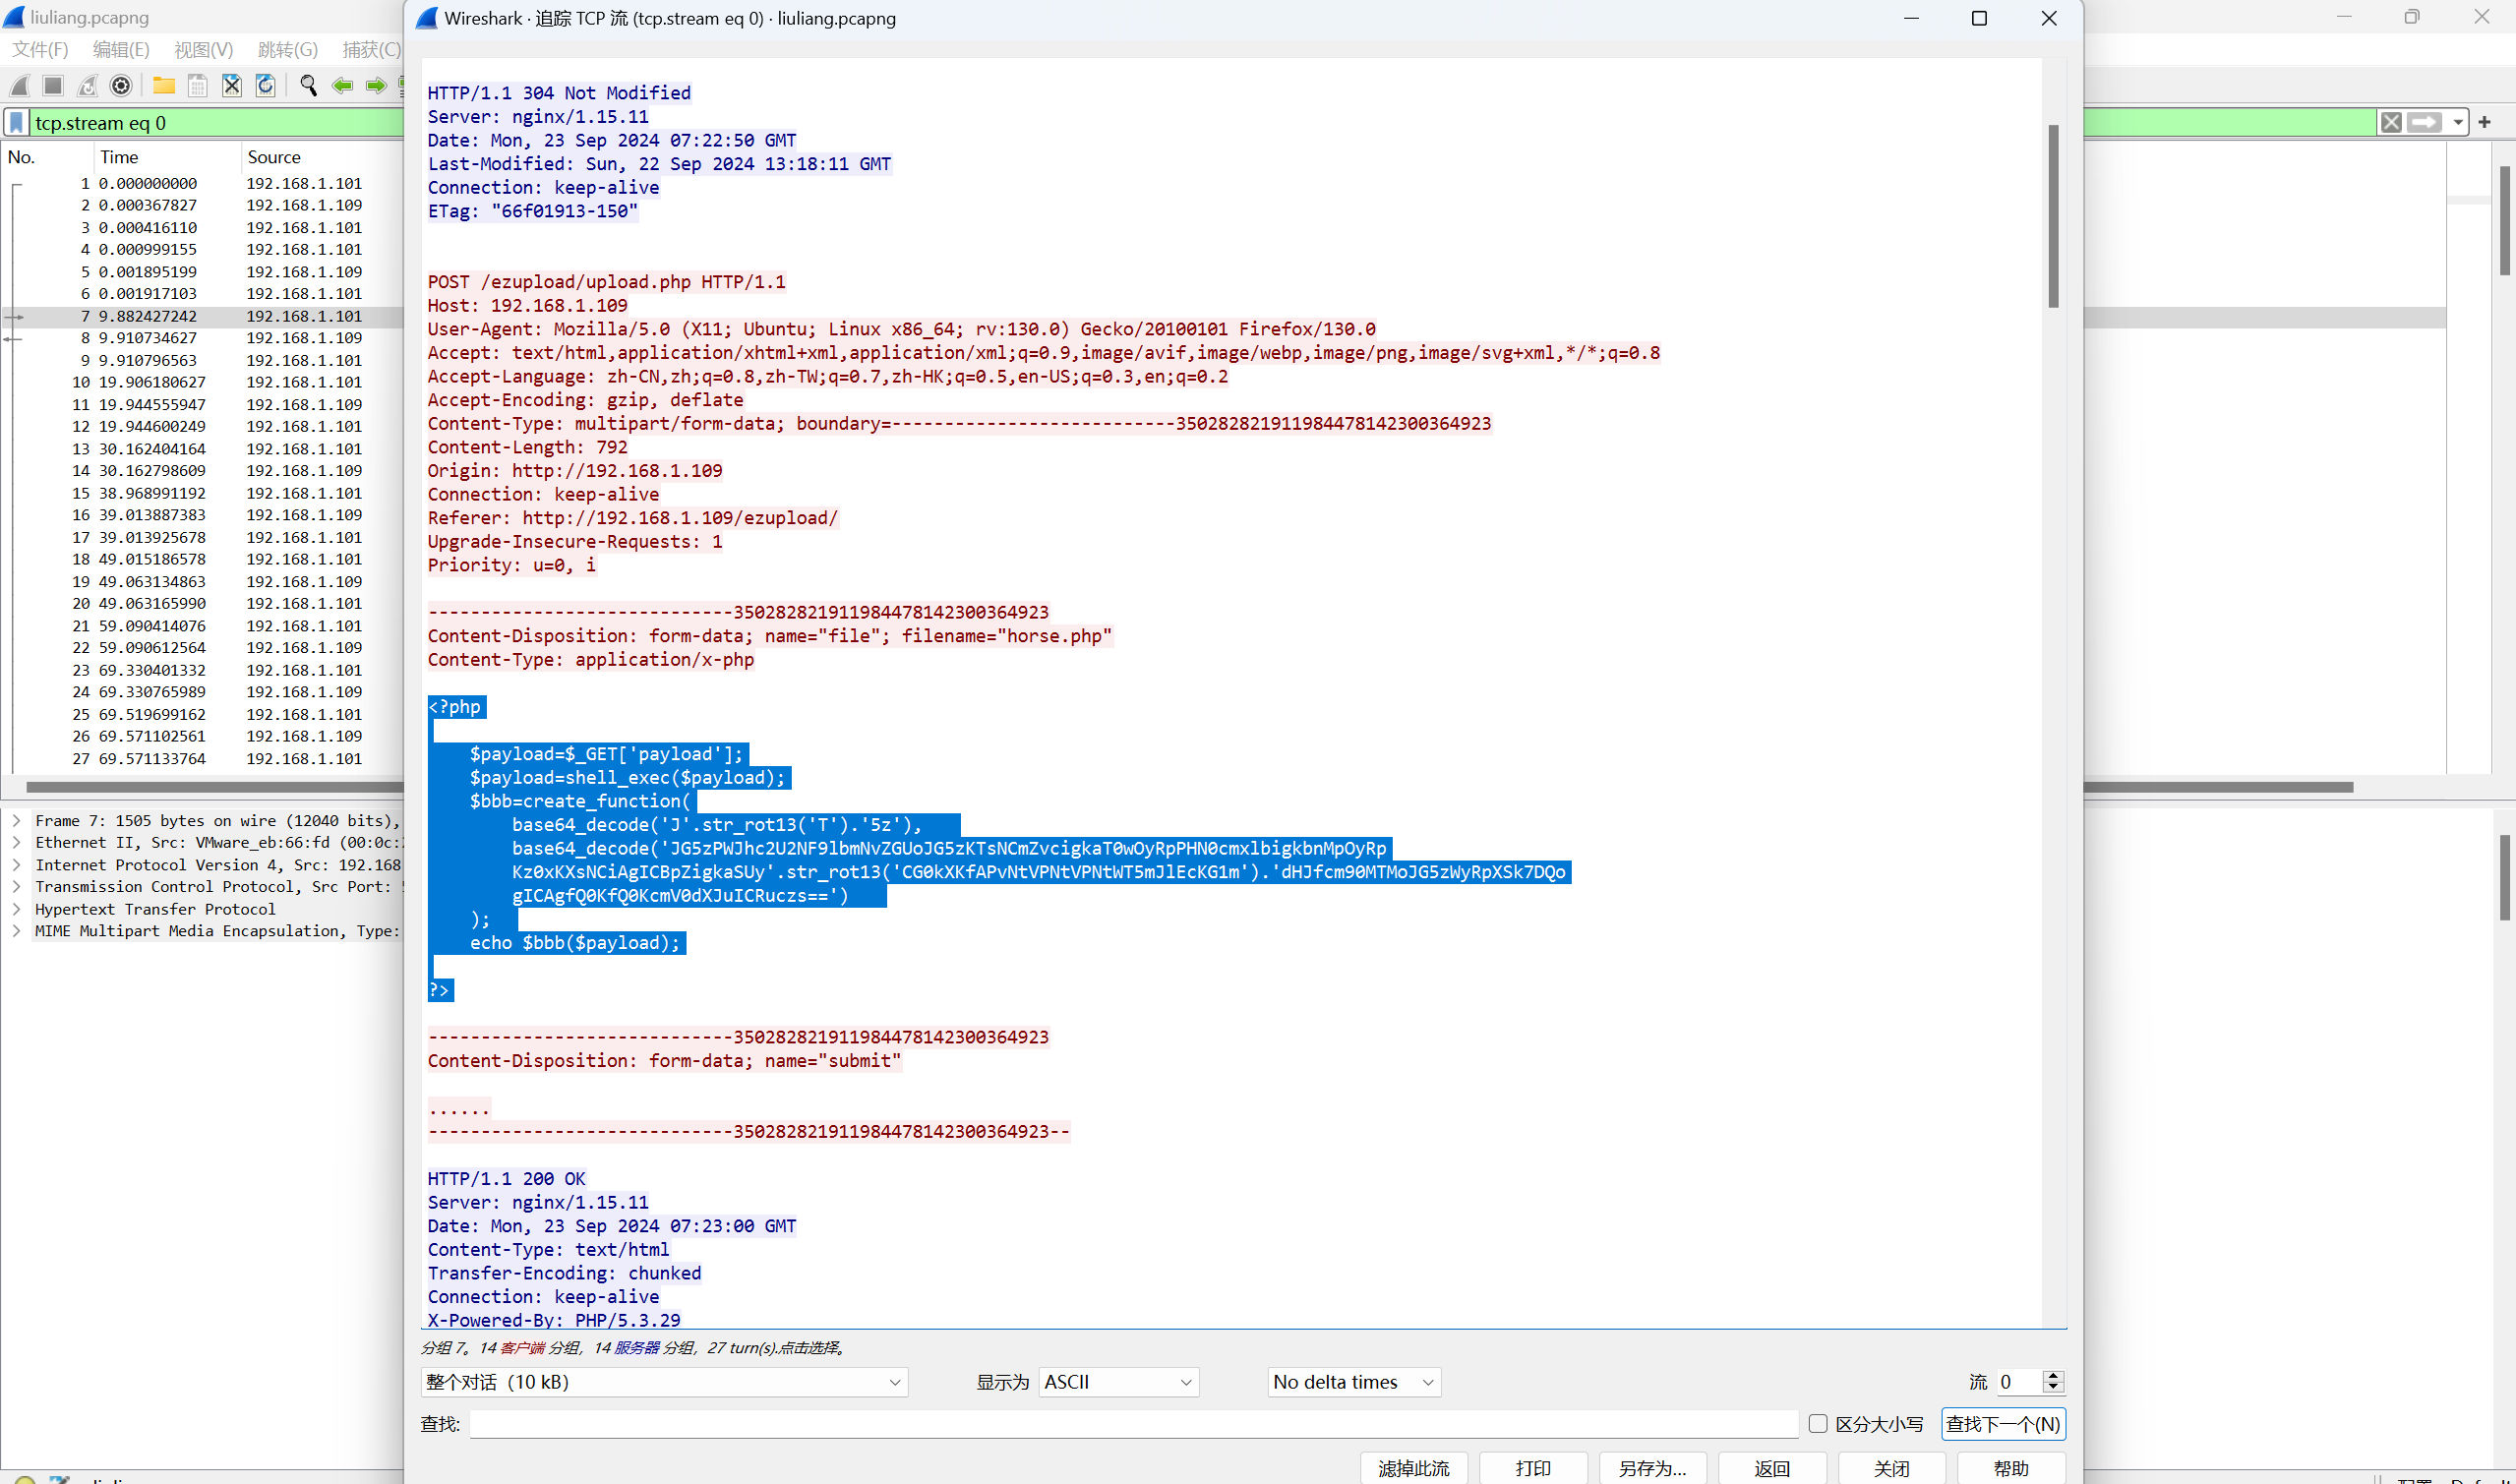
Task: Open capture options gear icon
Action: pyautogui.click(x=121, y=86)
